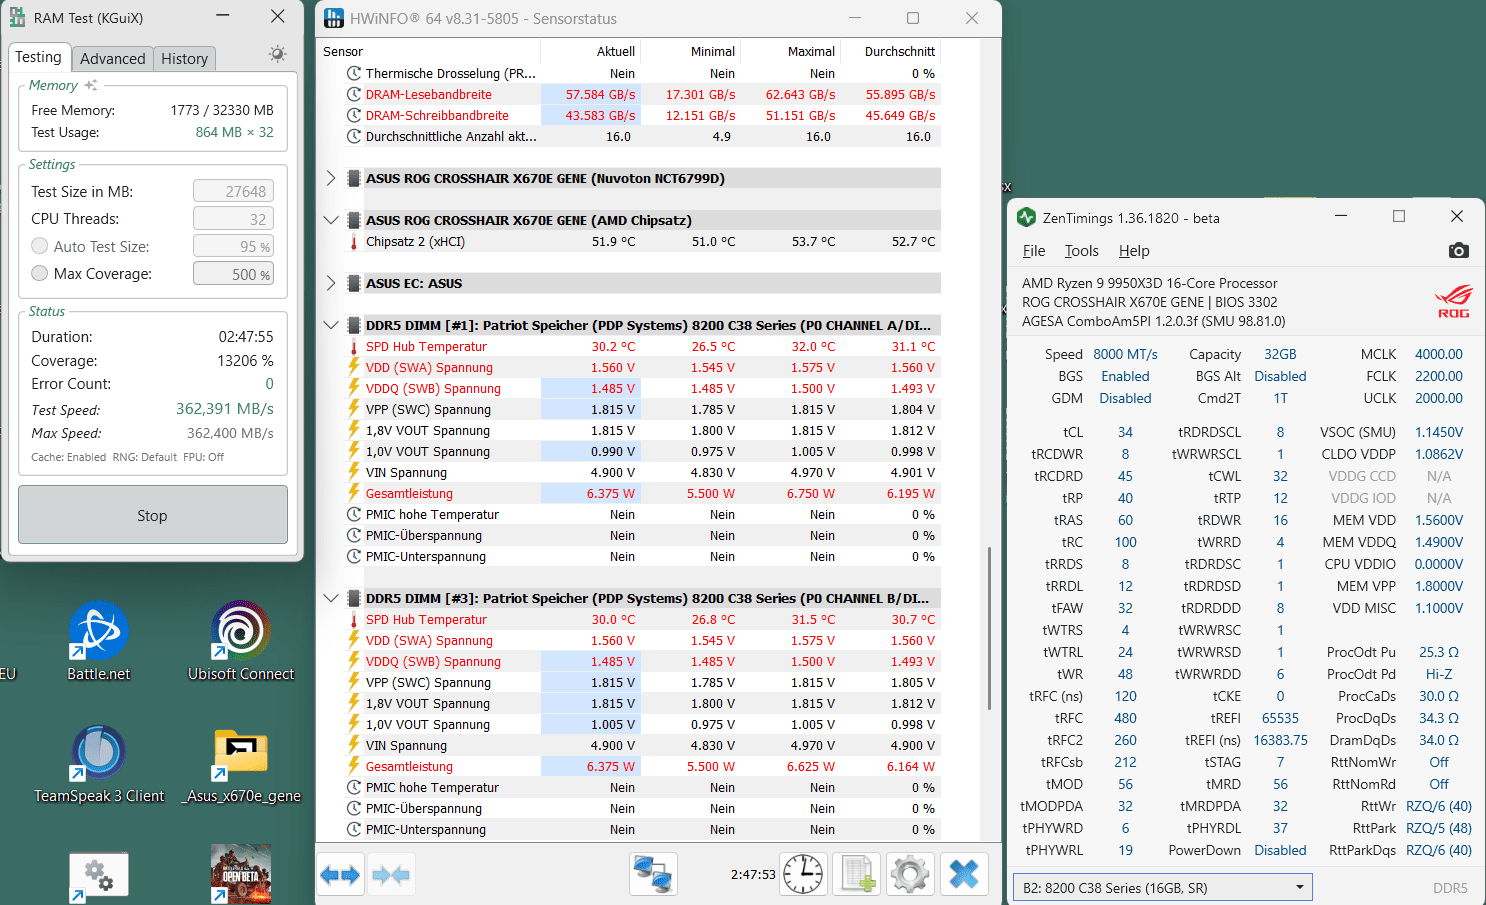Screen dimensions: 1486x905
Task: Select the Auto Test Size radio button
Action: coord(40,246)
